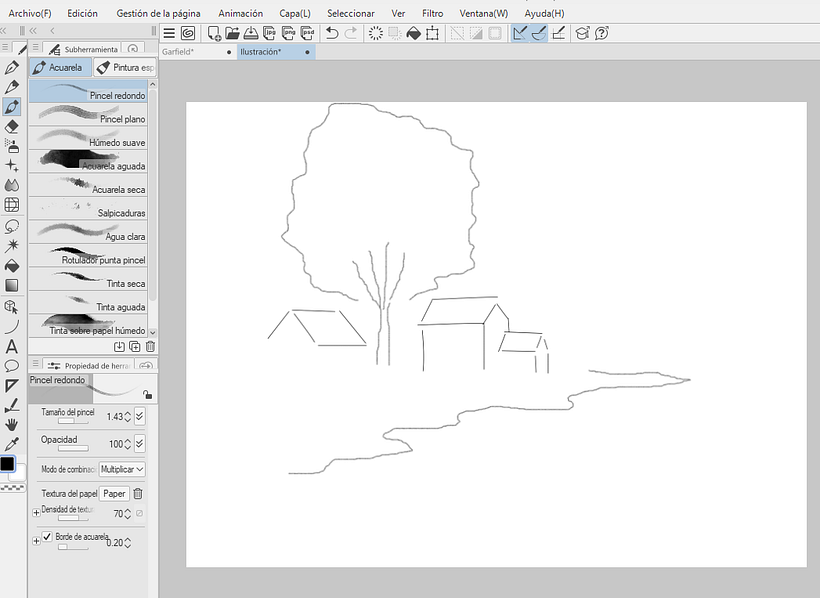This screenshot has height=598, width=820.
Task: Select the Balloon tool
Action: click(12, 366)
